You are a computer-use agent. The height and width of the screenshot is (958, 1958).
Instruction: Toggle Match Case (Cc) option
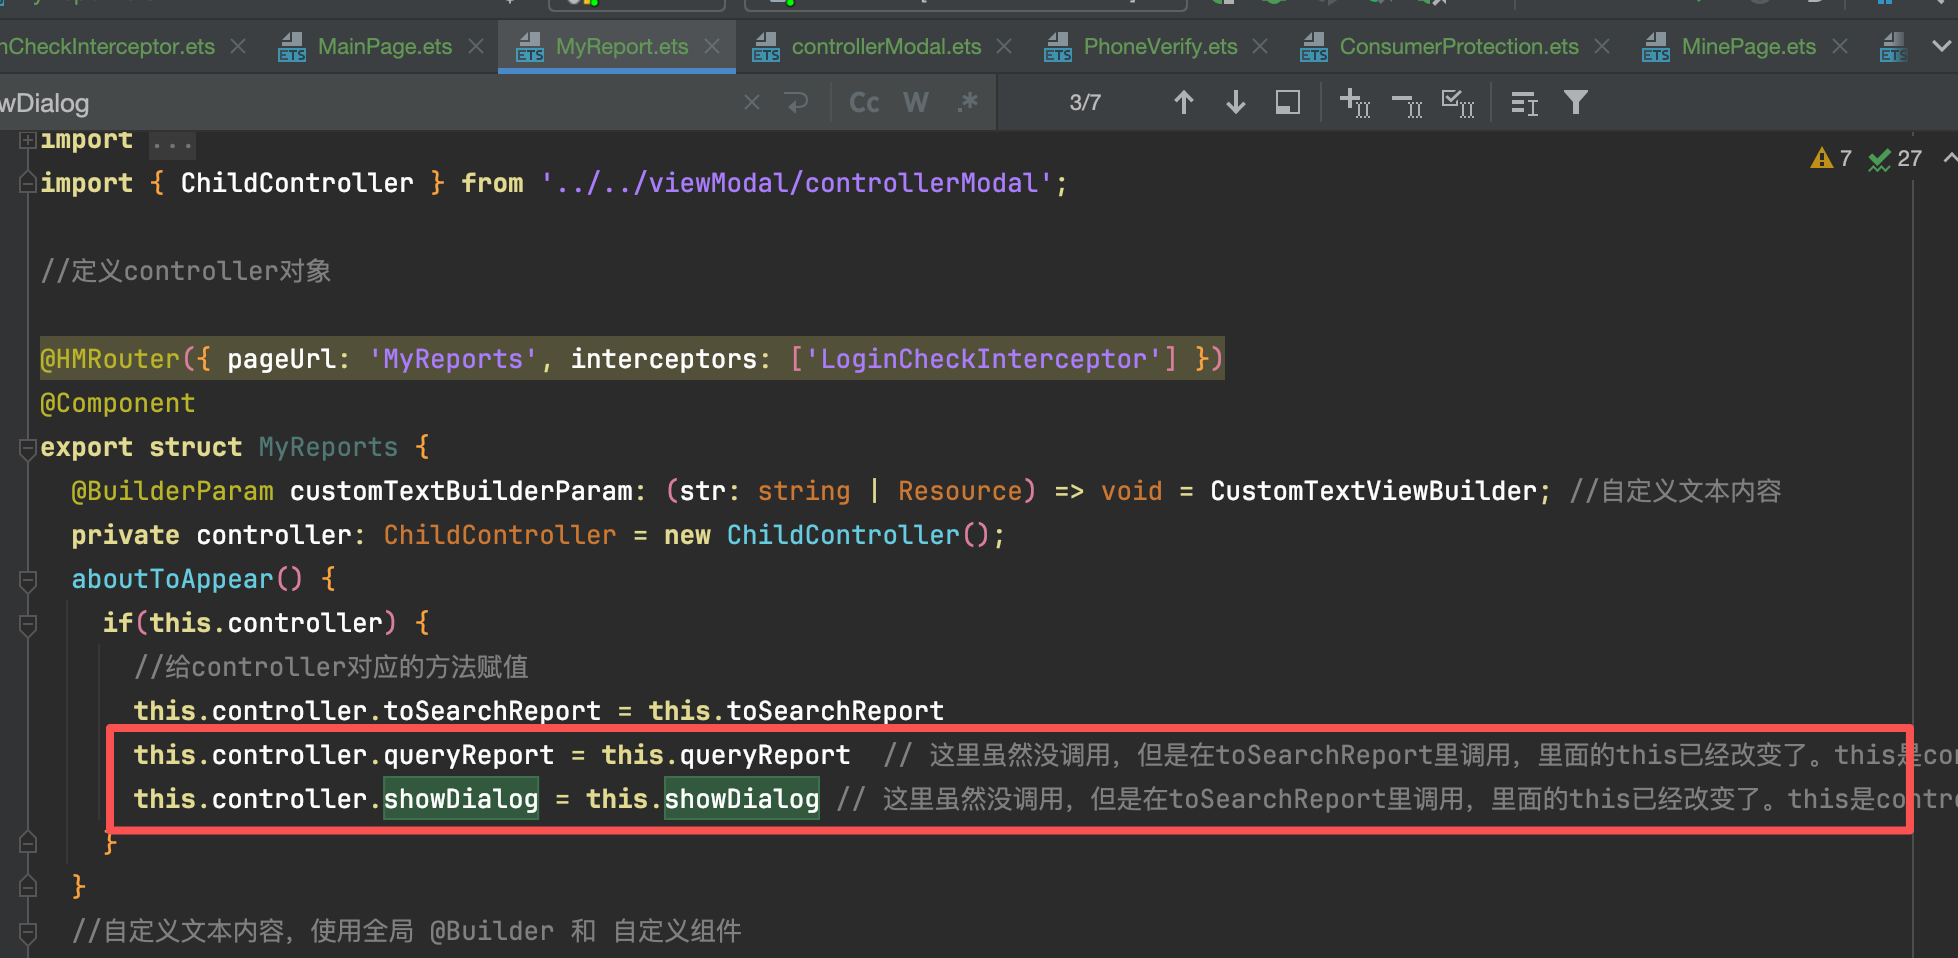coord(864,103)
